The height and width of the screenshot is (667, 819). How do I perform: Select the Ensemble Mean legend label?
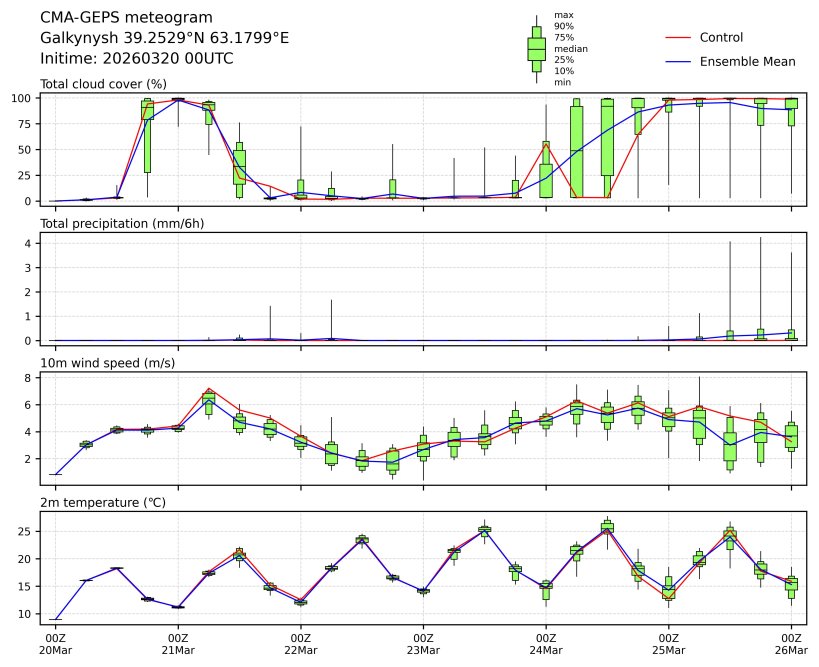[747, 62]
